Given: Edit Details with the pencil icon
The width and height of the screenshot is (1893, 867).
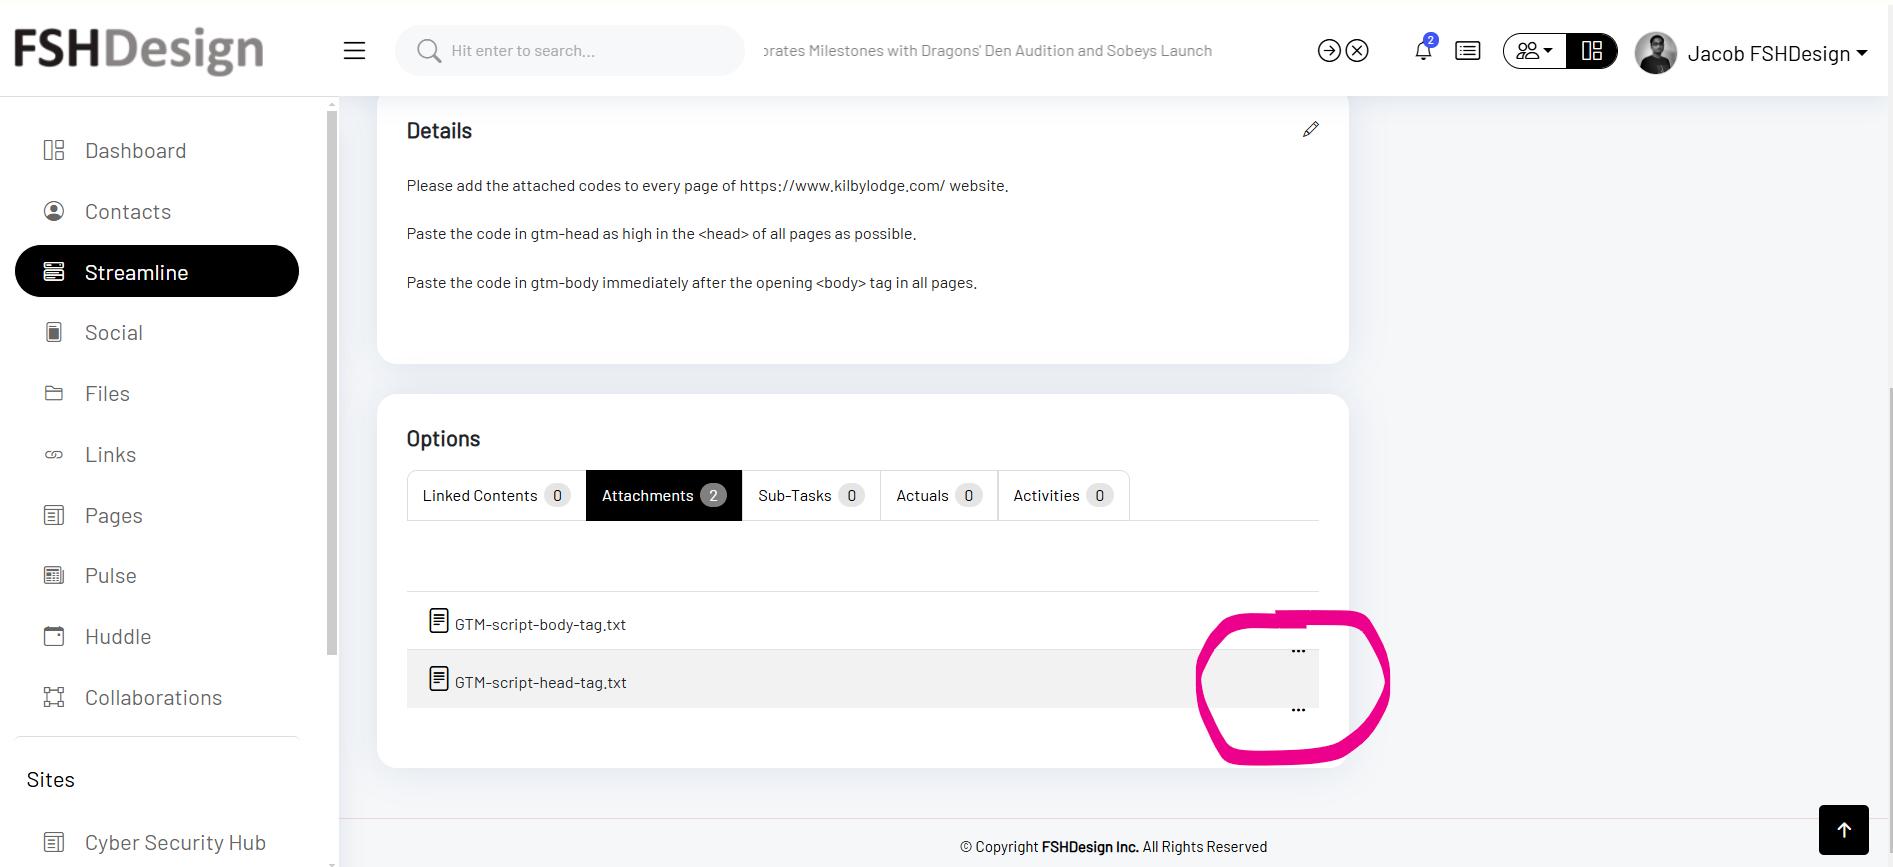Looking at the screenshot, I should tap(1310, 130).
